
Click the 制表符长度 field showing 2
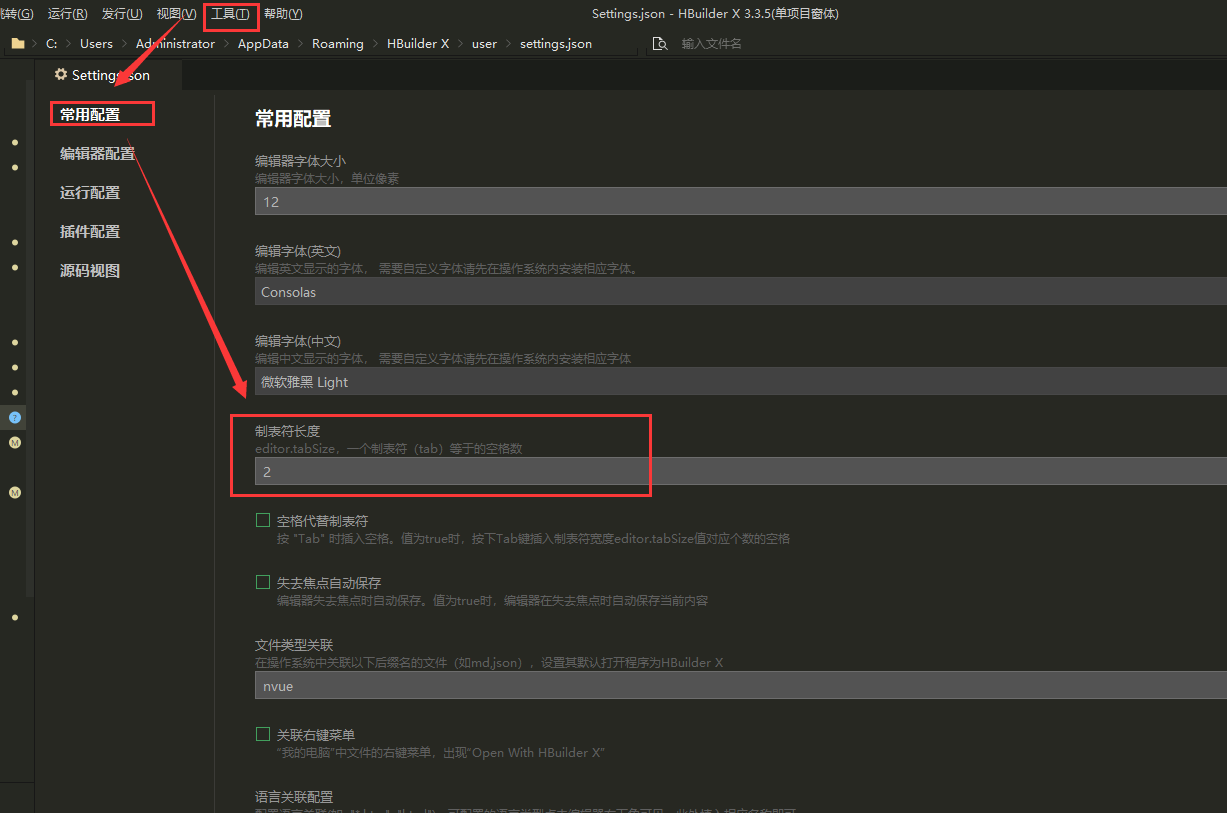pos(741,471)
